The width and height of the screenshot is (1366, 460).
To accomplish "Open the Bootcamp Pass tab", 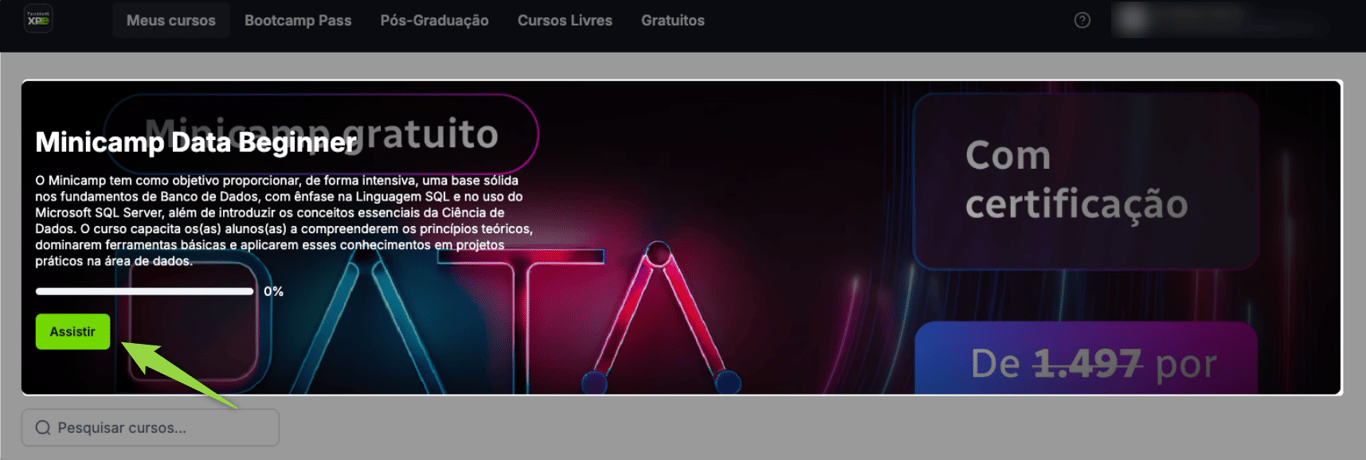I will pos(298,20).
